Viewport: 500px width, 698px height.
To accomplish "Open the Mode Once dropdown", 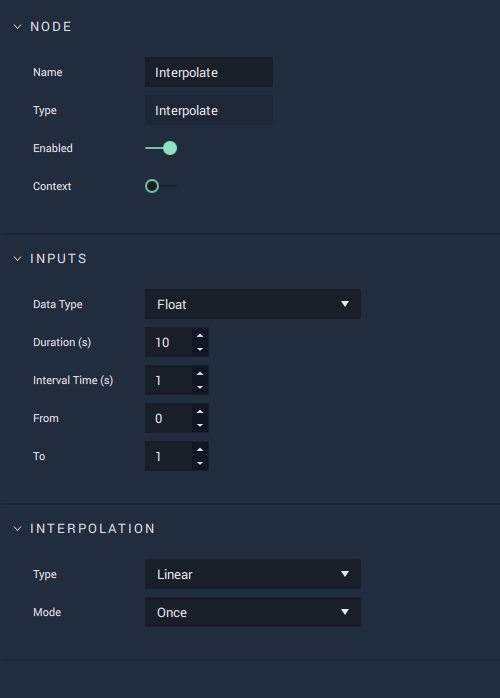I will click(x=253, y=612).
